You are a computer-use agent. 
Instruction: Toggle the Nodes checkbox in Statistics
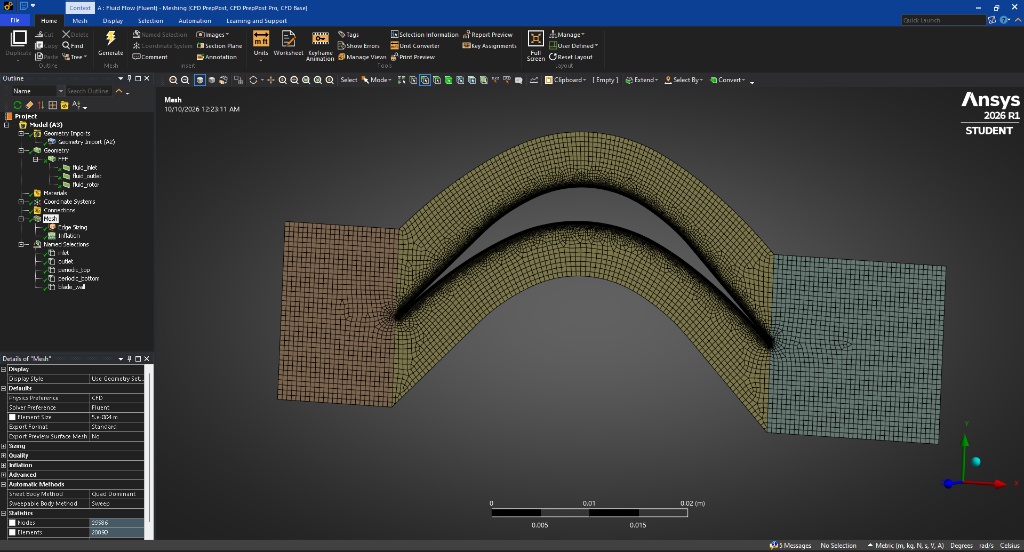click(x=12, y=523)
